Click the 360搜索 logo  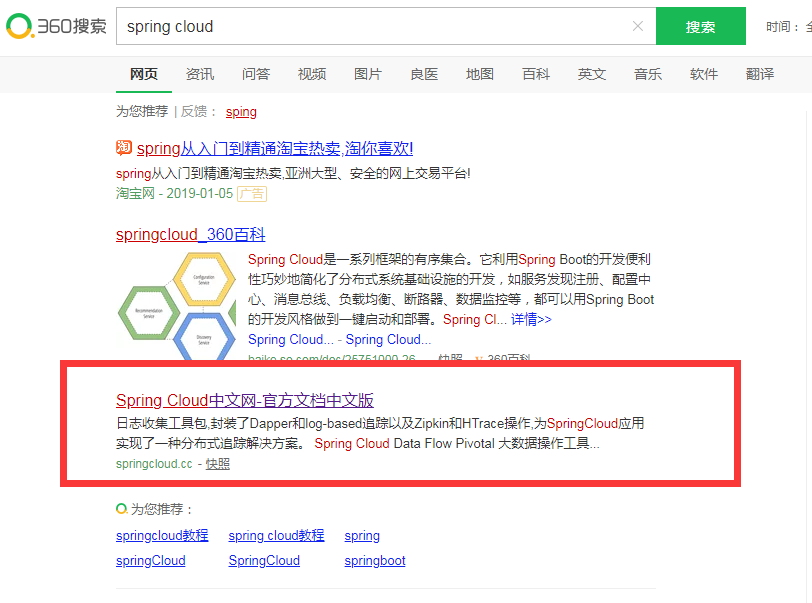point(56,26)
